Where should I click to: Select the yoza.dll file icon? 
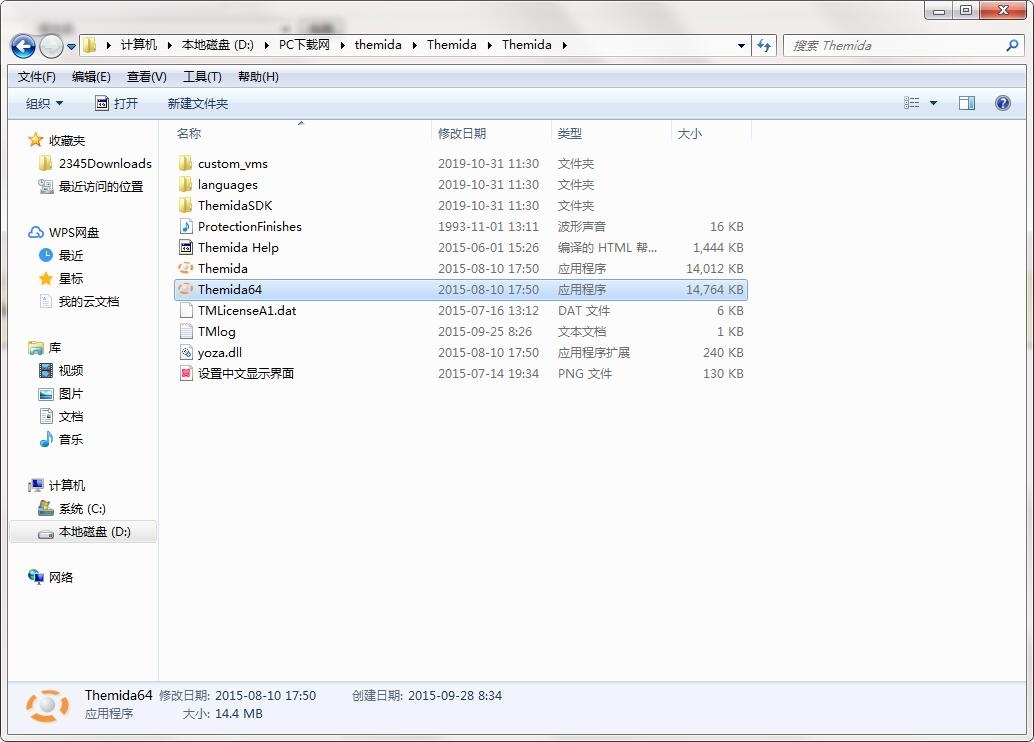coord(186,353)
